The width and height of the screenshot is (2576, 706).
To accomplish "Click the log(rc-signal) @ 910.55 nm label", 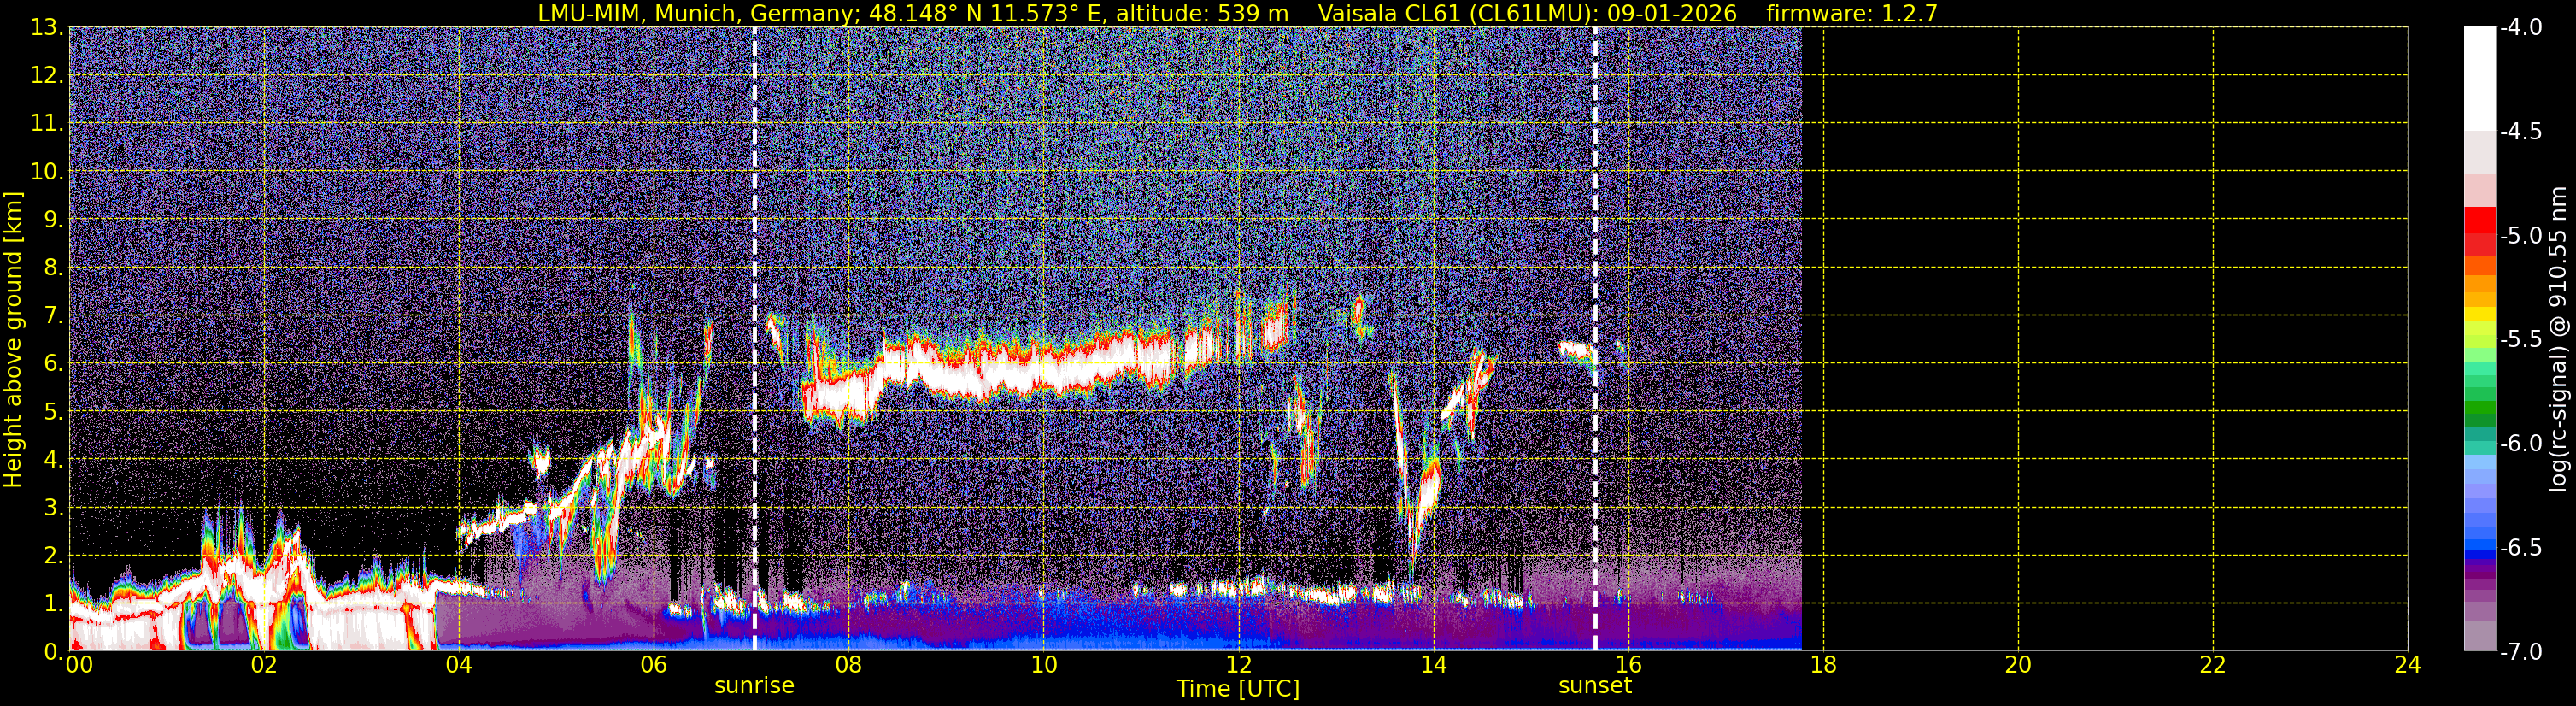I will [x=2558, y=339].
